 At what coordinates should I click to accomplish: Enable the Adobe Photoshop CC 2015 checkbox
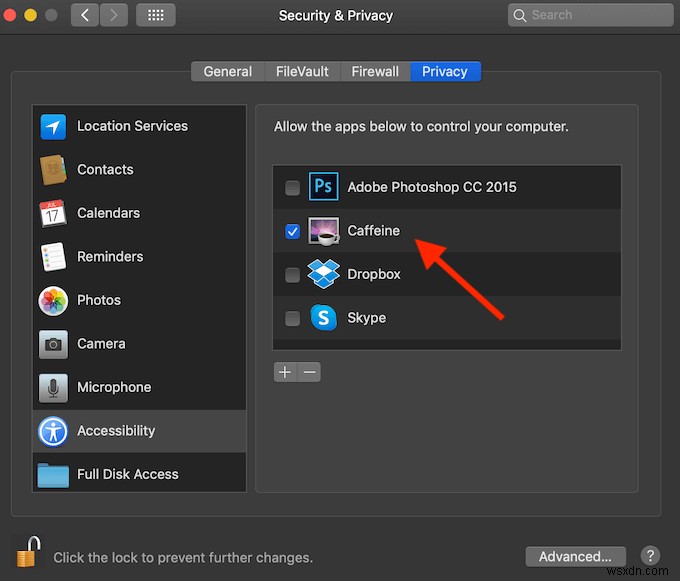click(292, 187)
